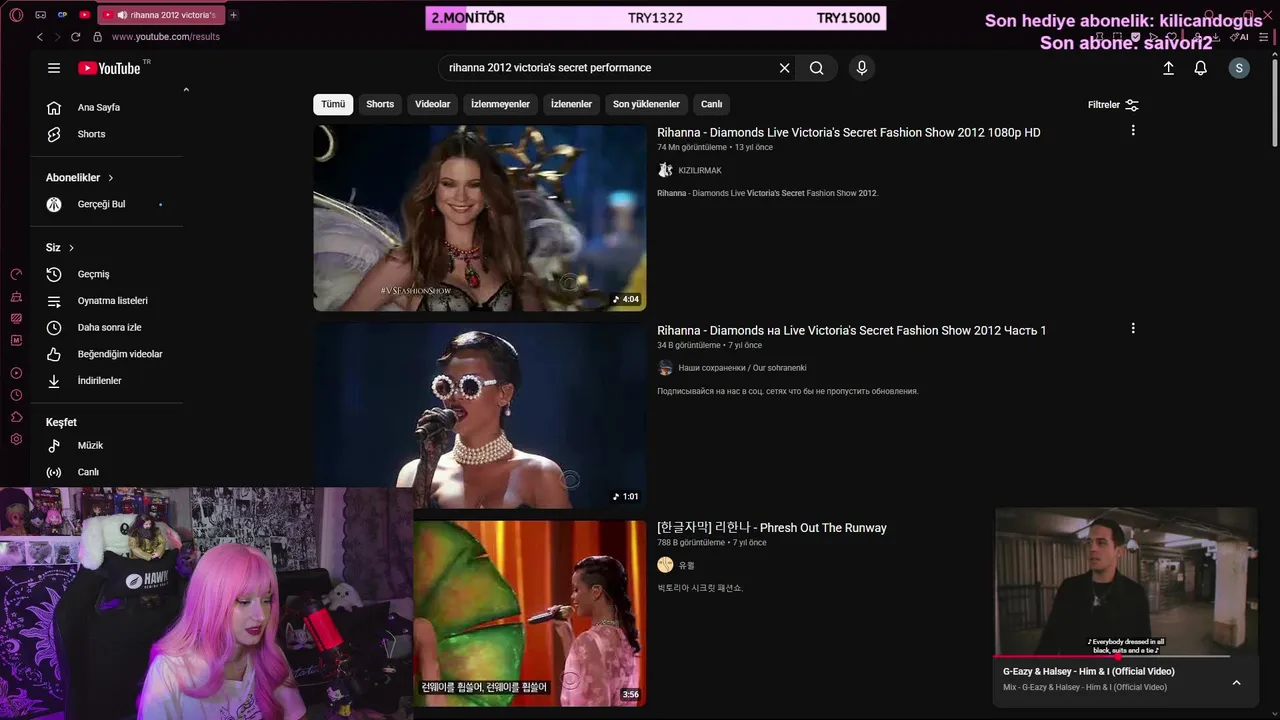Screen dimensions: 1280x720
Task: Open the Create upload button
Action: point(1168,68)
